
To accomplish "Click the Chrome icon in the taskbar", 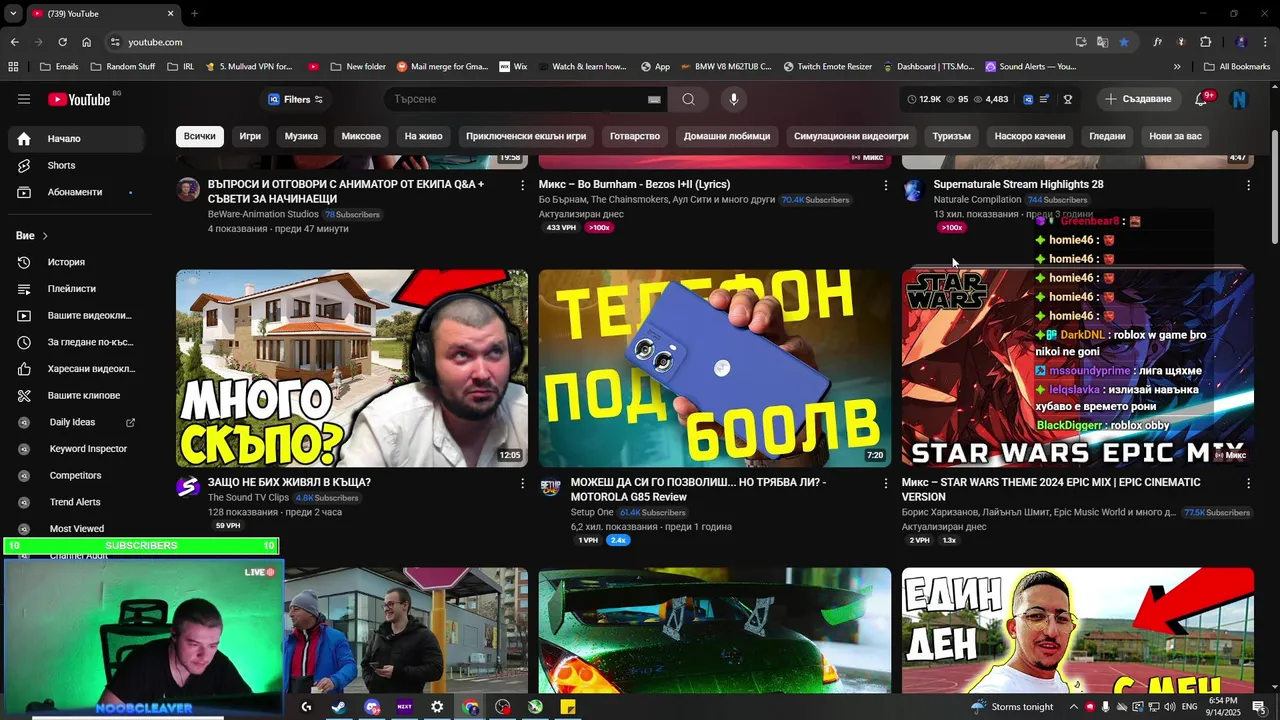I will [x=471, y=707].
